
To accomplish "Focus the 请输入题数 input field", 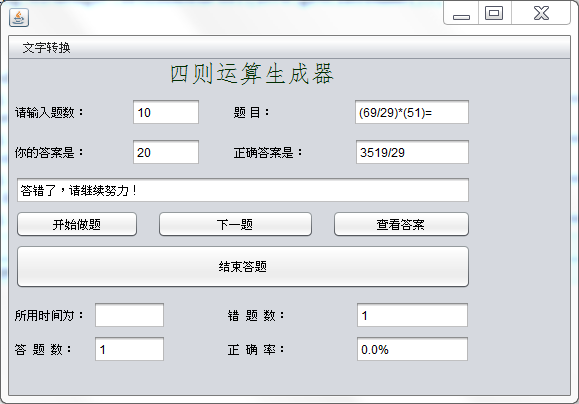I will pos(166,112).
